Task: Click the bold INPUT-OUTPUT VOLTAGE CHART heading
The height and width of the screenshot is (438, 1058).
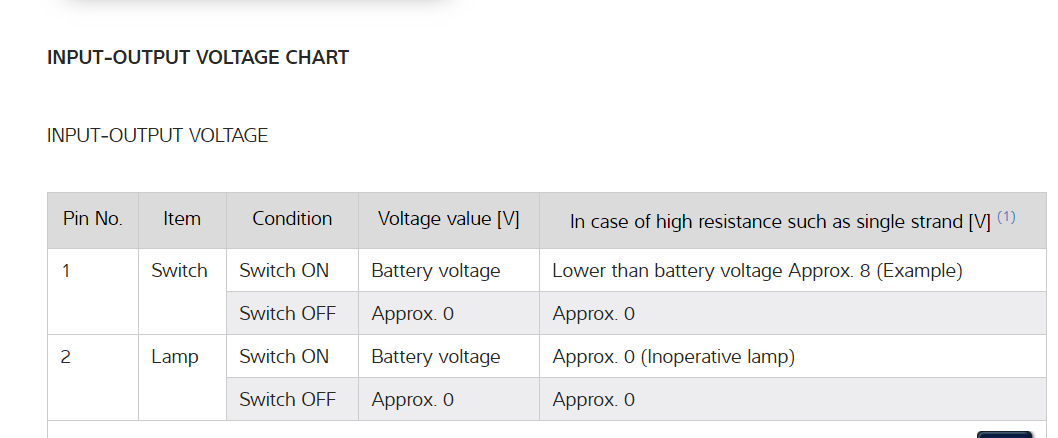Action: point(198,58)
